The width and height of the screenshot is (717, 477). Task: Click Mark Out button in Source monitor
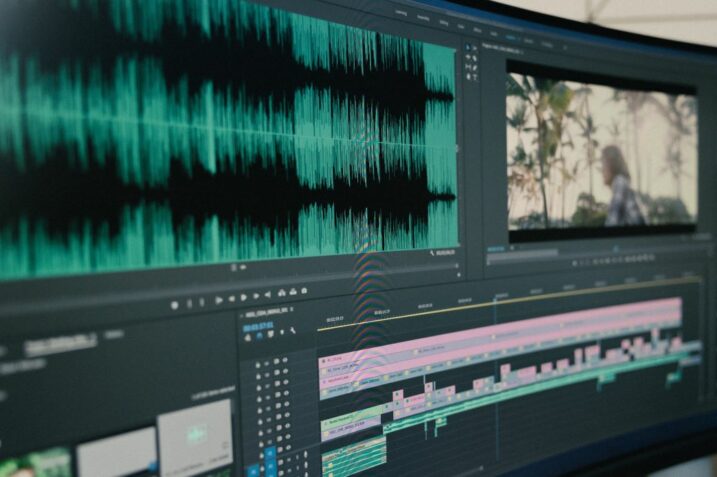pos(202,302)
